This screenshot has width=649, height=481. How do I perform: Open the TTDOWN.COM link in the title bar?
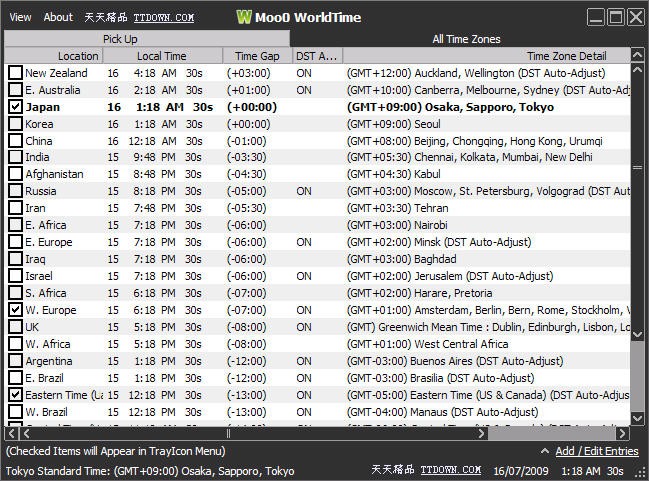pos(163,18)
